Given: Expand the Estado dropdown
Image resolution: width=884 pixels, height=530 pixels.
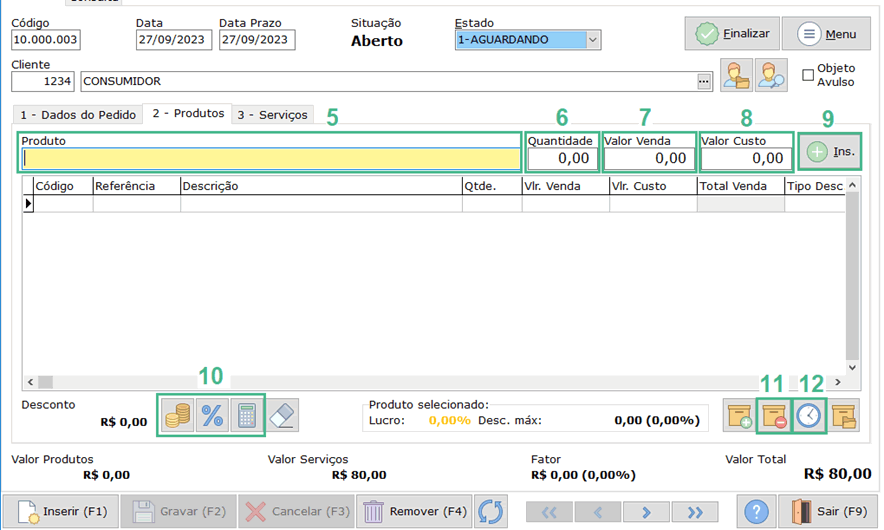Looking at the screenshot, I should click(593, 40).
